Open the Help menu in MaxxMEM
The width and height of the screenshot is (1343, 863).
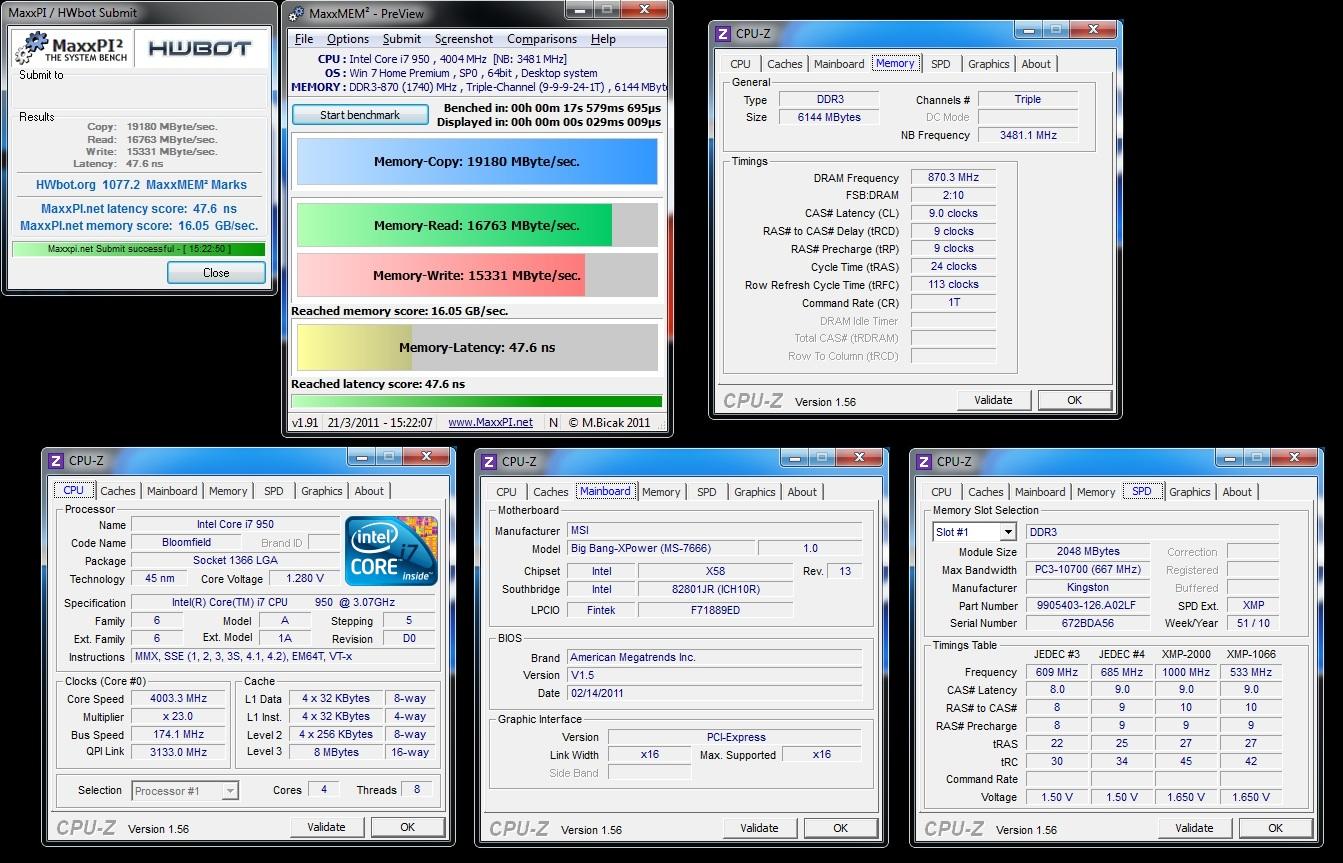603,39
